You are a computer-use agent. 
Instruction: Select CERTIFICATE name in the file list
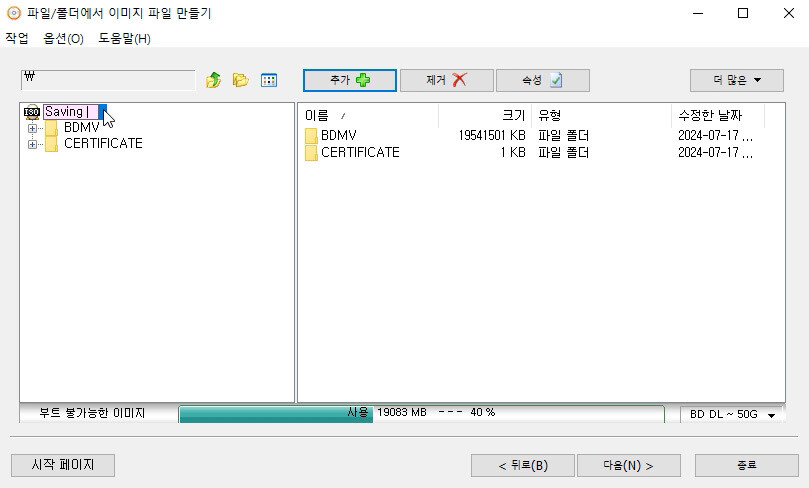click(360, 153)
